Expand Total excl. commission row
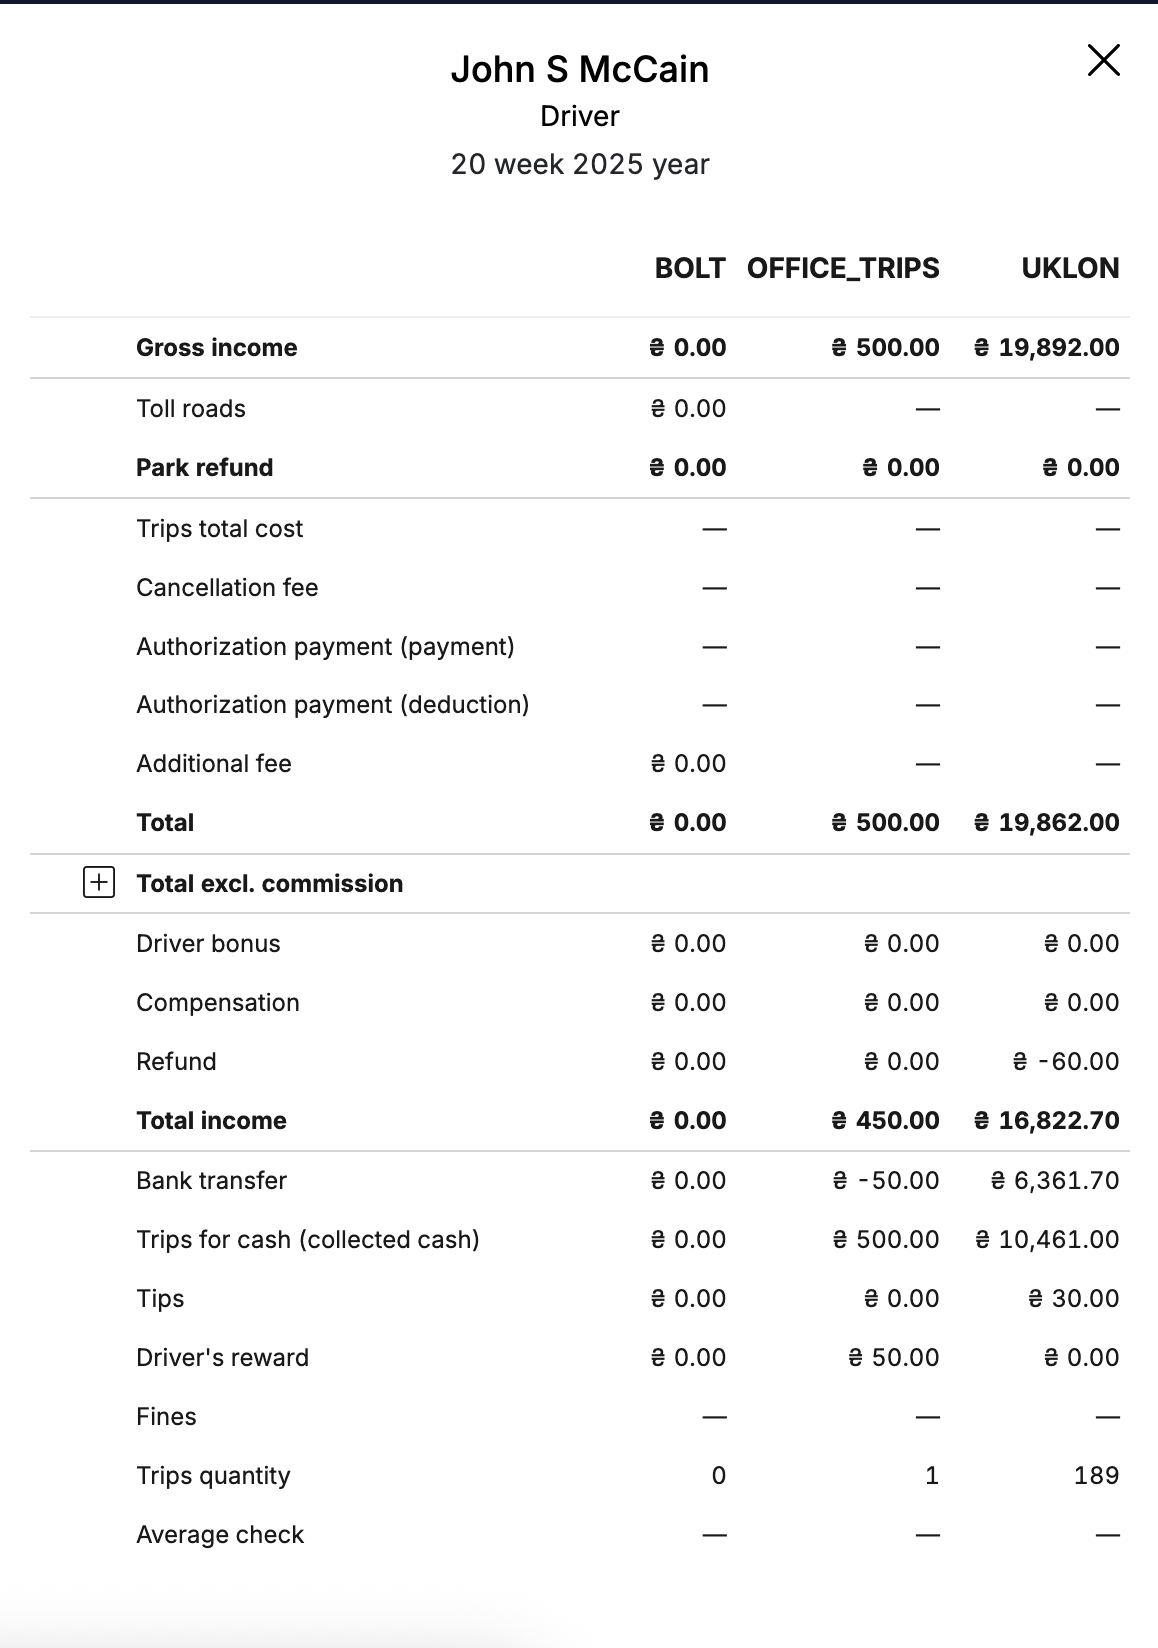The image size is (1158, 1648). point(98,883)
